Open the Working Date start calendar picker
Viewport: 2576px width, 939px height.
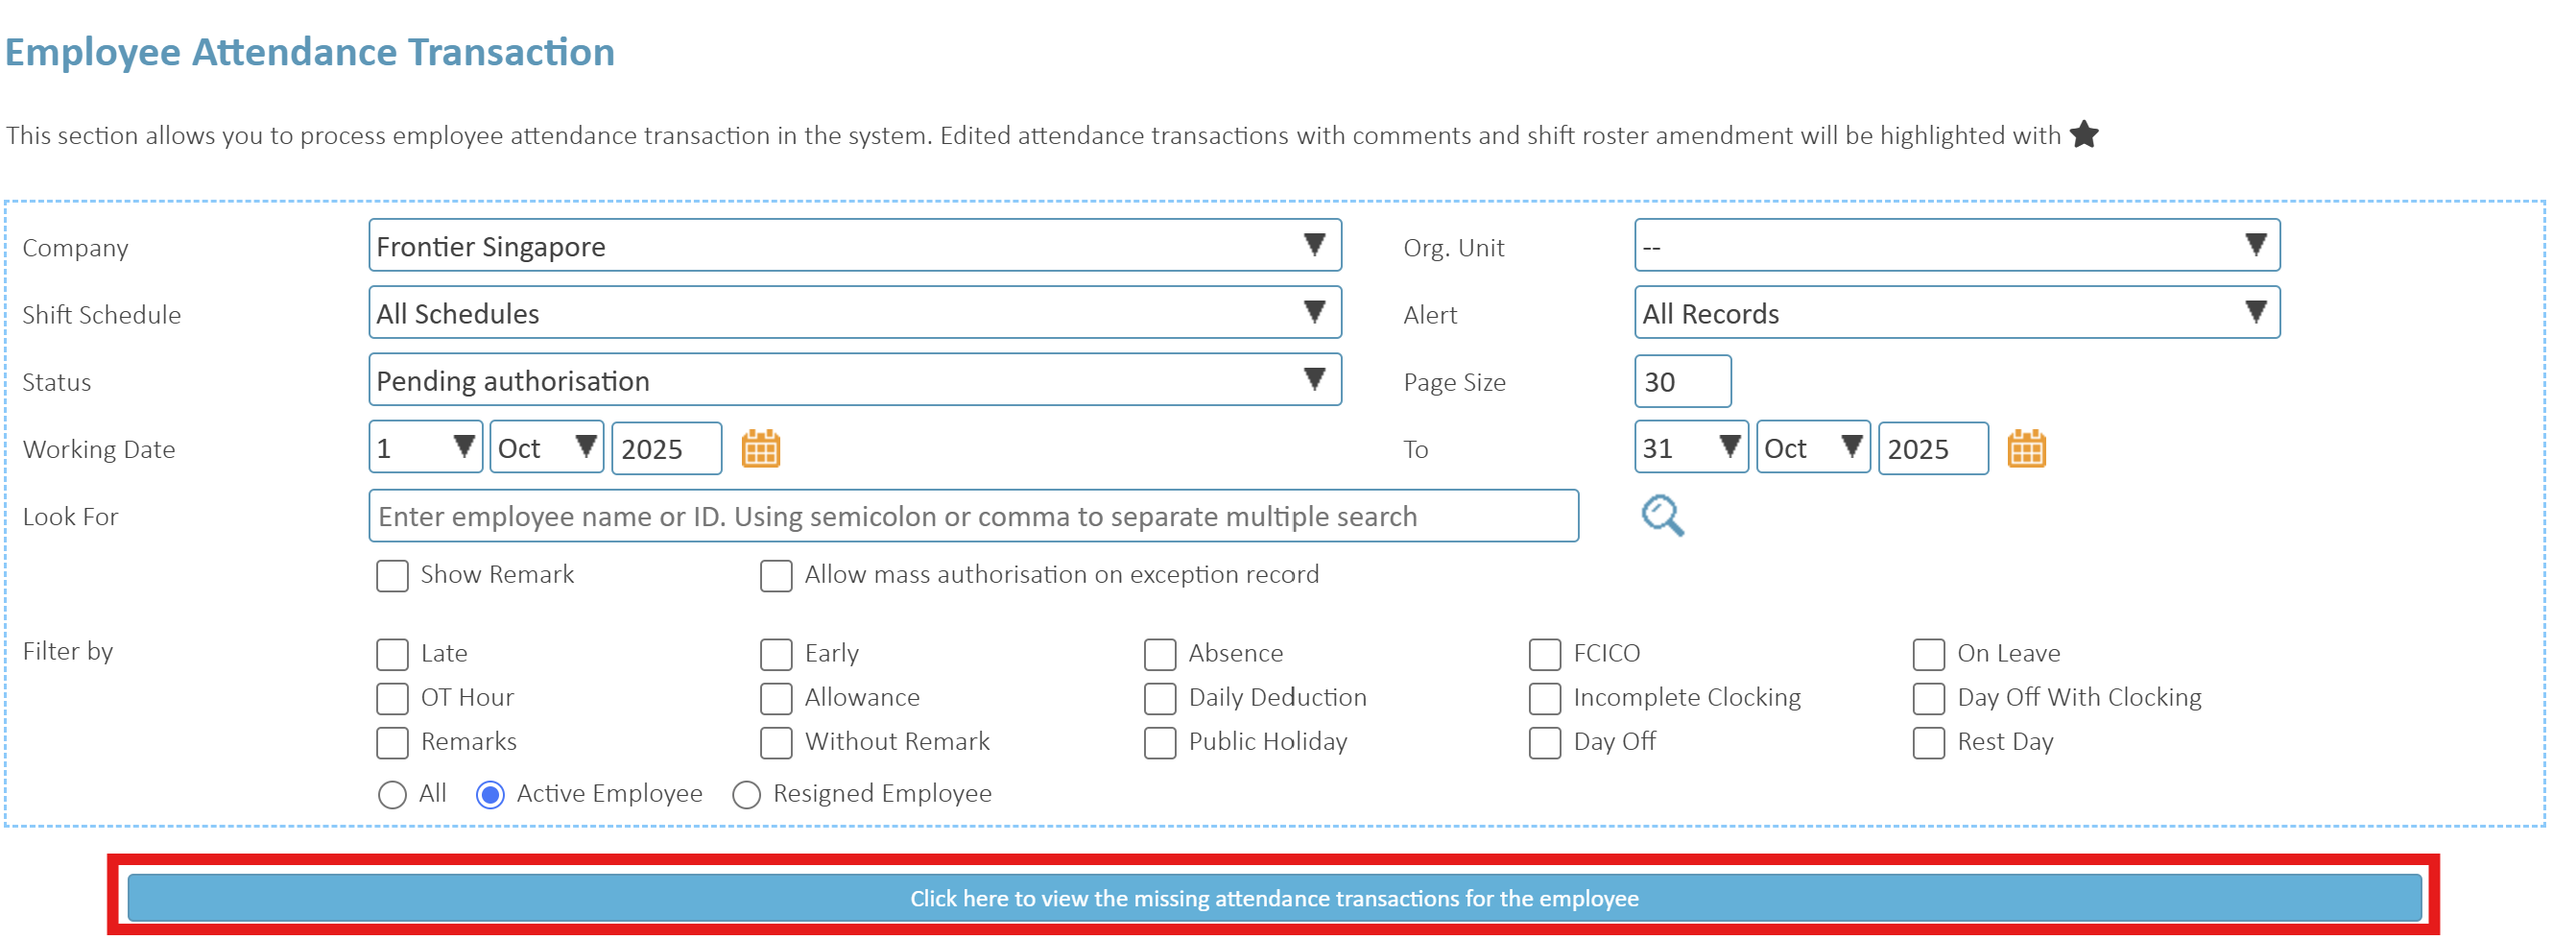click(x=760, y=449)
